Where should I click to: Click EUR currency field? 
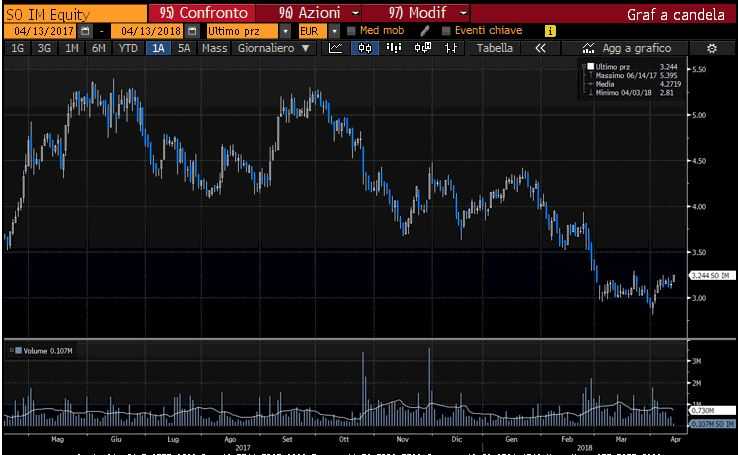(x=312, y=32)
